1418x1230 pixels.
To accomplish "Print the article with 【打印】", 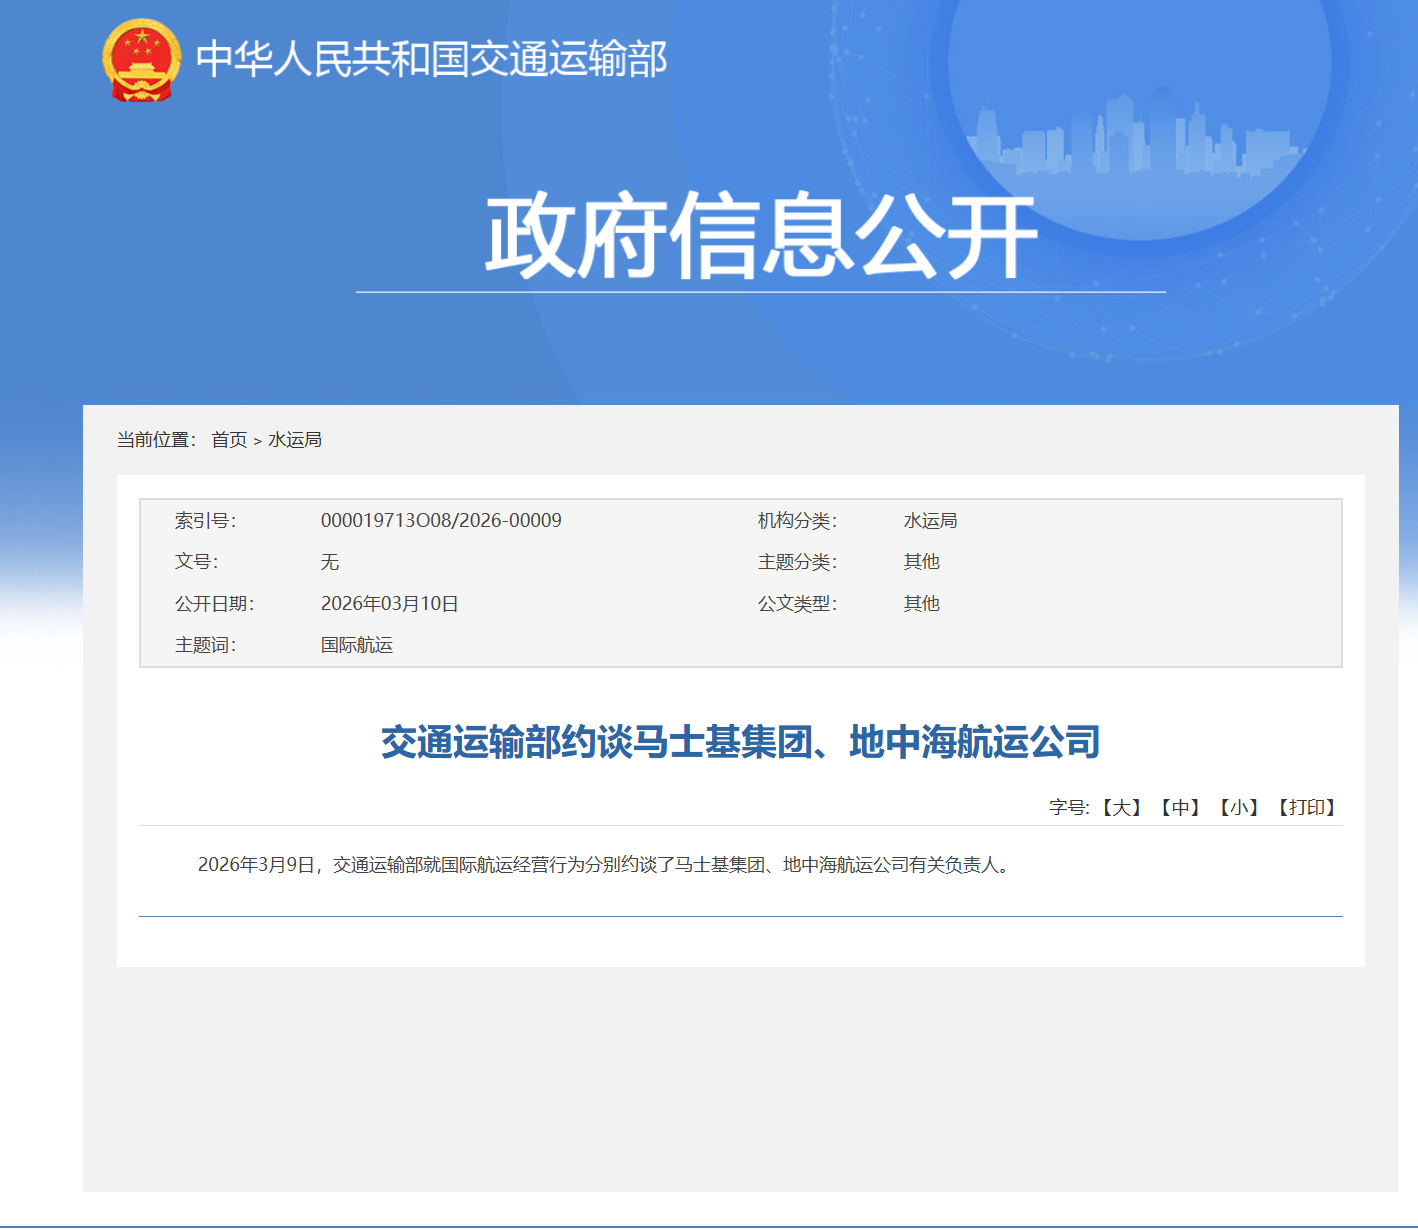I will pos(1307,807).
